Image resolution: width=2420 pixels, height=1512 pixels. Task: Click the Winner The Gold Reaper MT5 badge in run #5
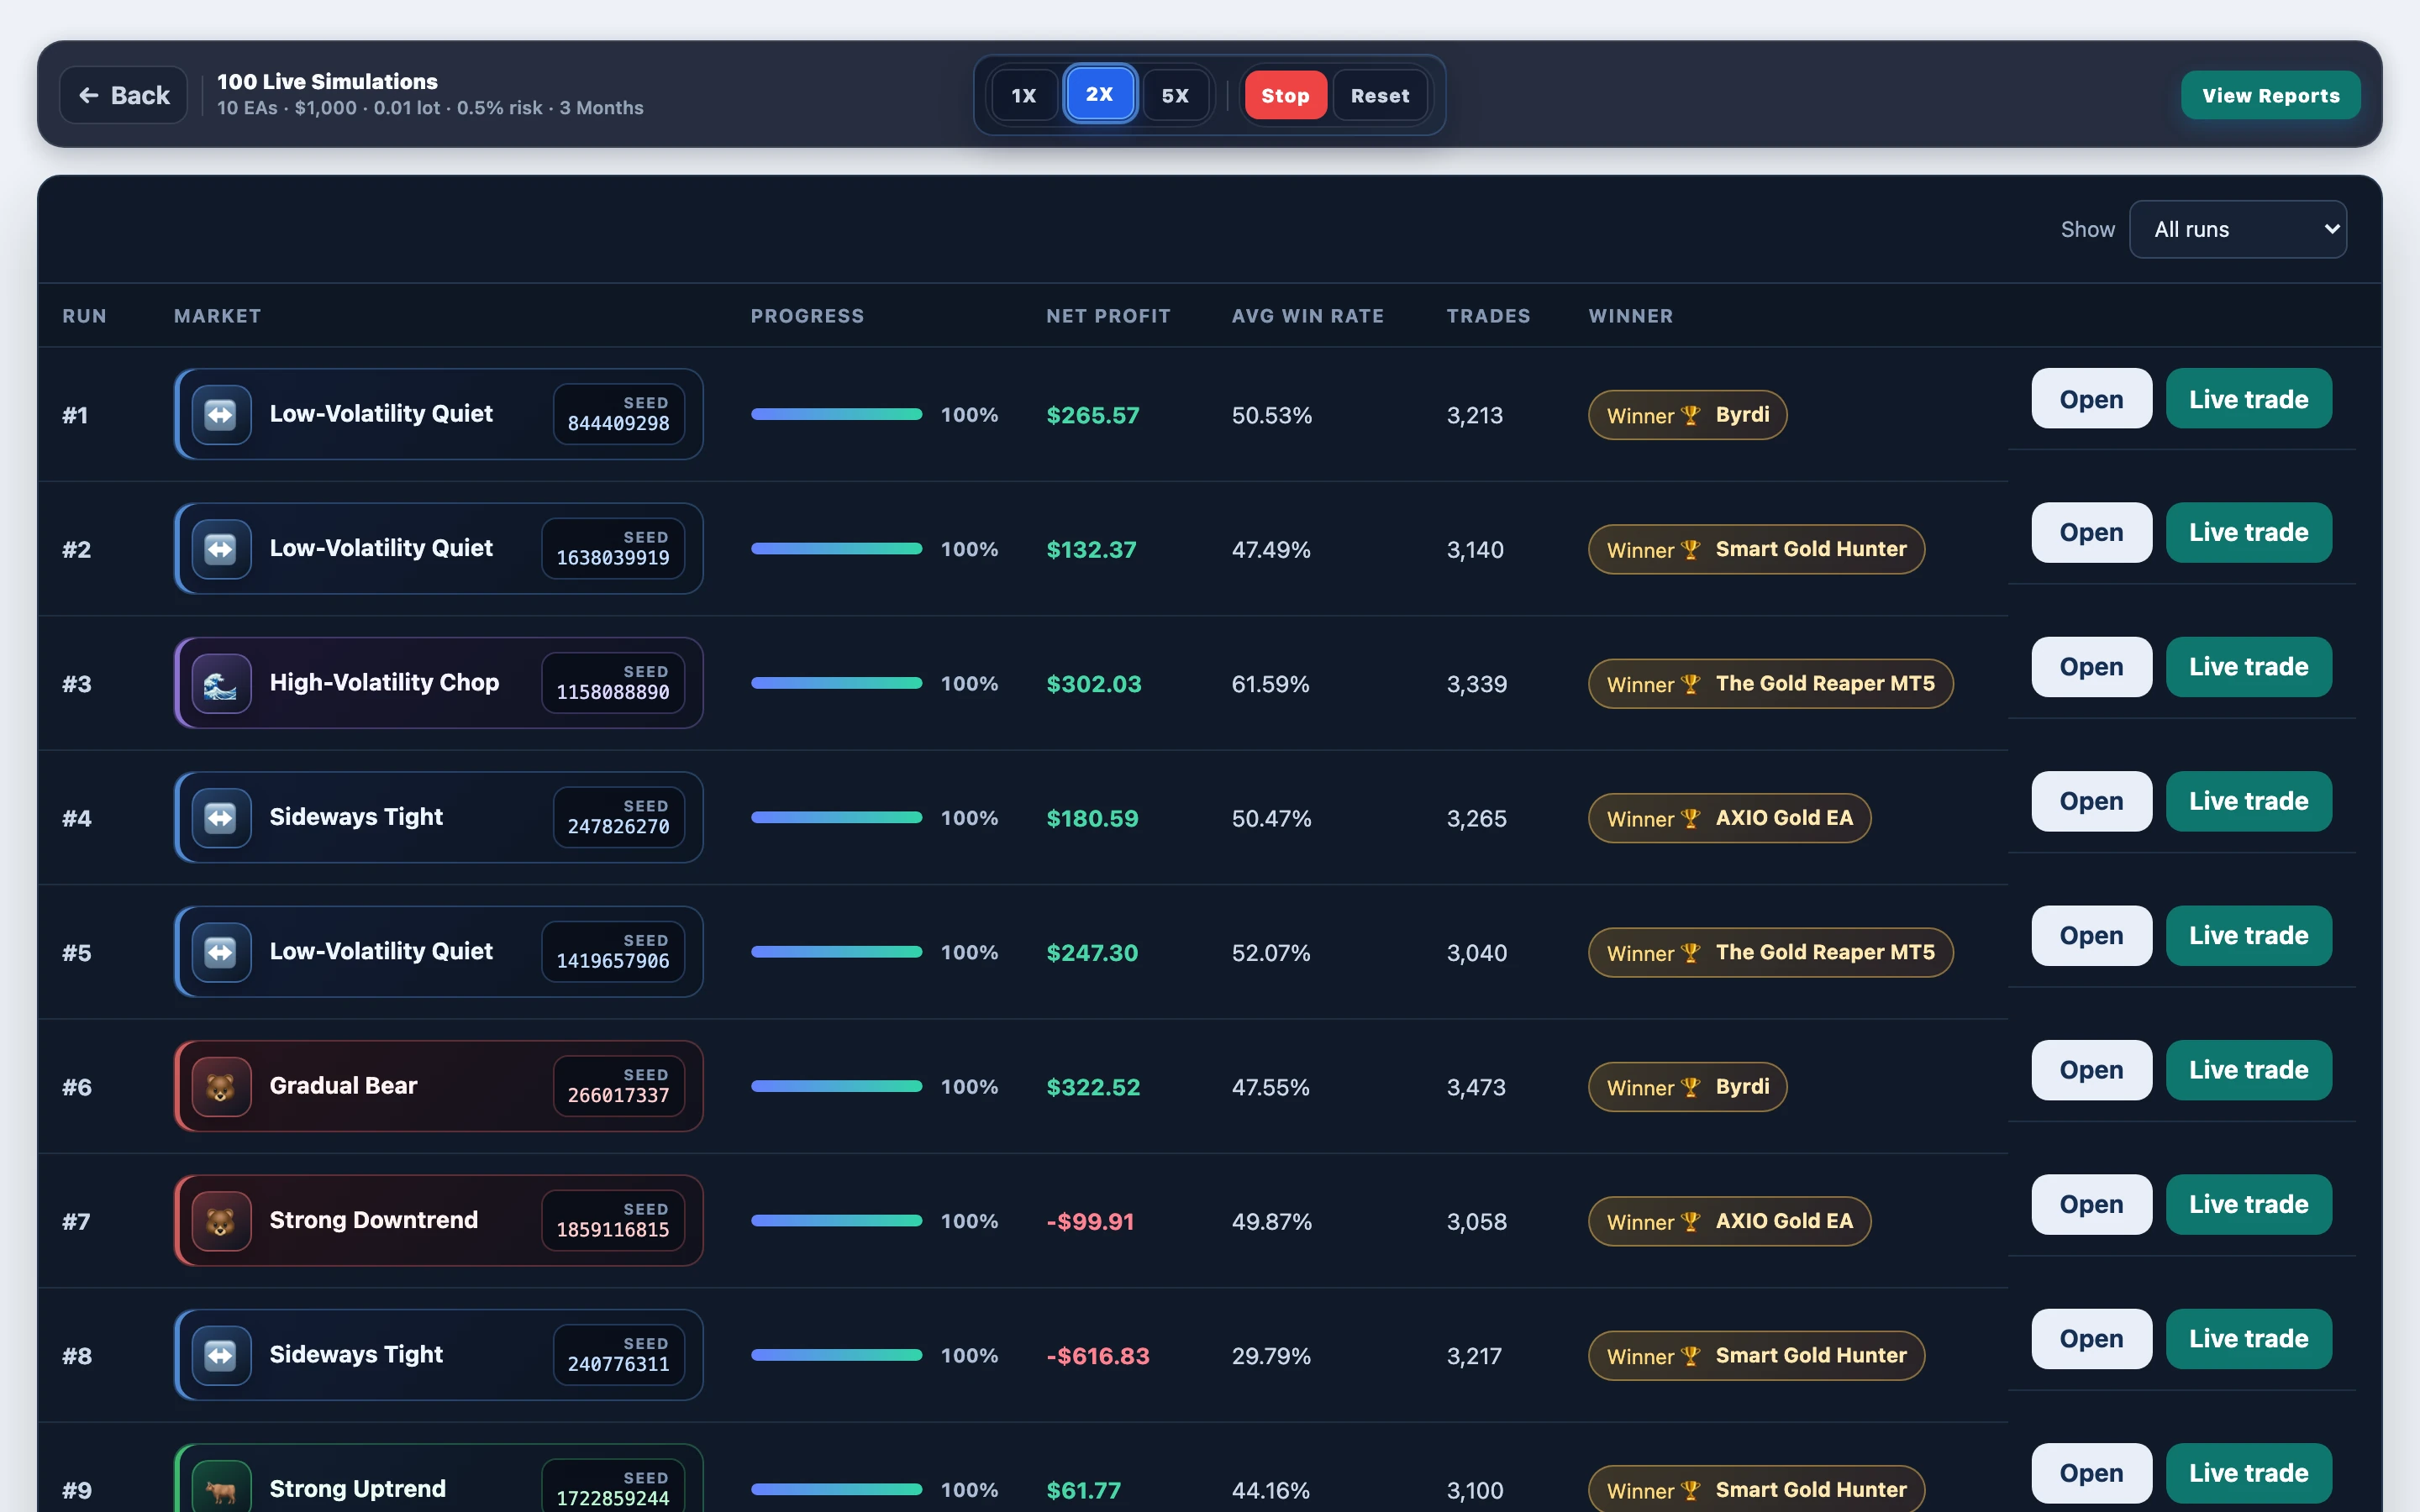tap(1771, 953)
